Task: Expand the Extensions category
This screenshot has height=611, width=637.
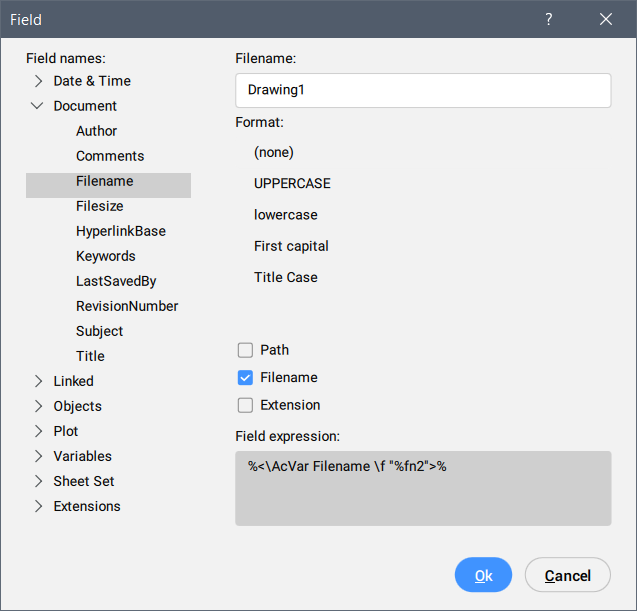Action: pos(38,506)
